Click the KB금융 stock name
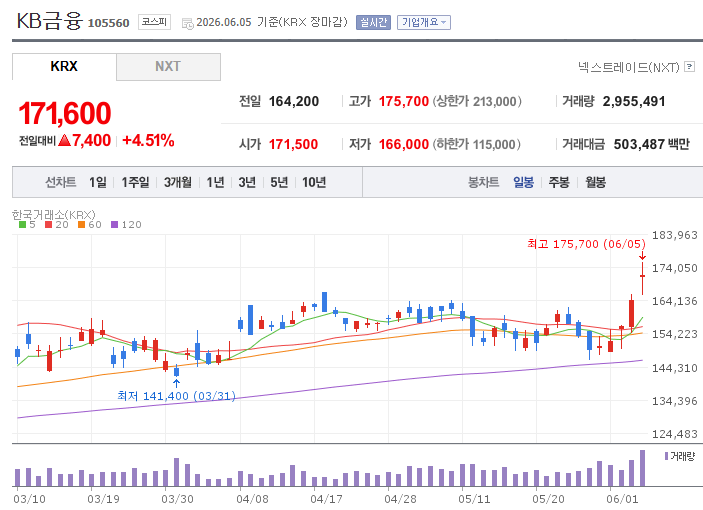Viewport: 703px width, 510px height. (50, 21)
